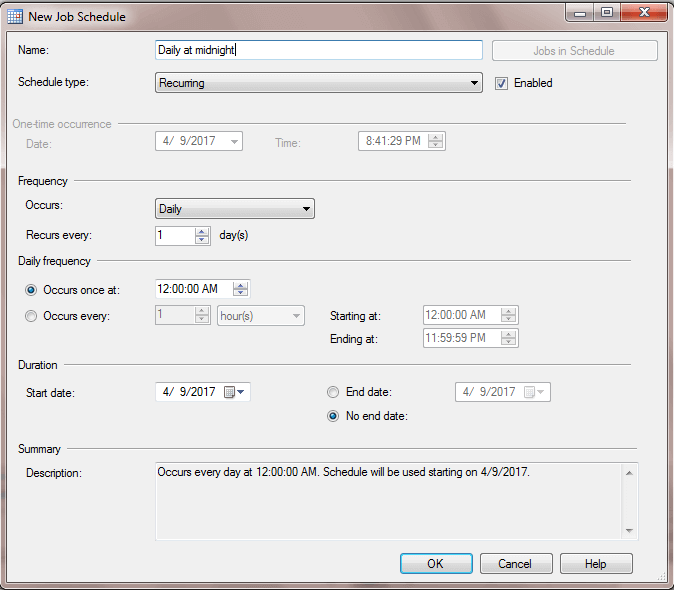This screenshot has width=674, height=590.
Task: Select the No end date radio button
Action: (x=333, y=416)
